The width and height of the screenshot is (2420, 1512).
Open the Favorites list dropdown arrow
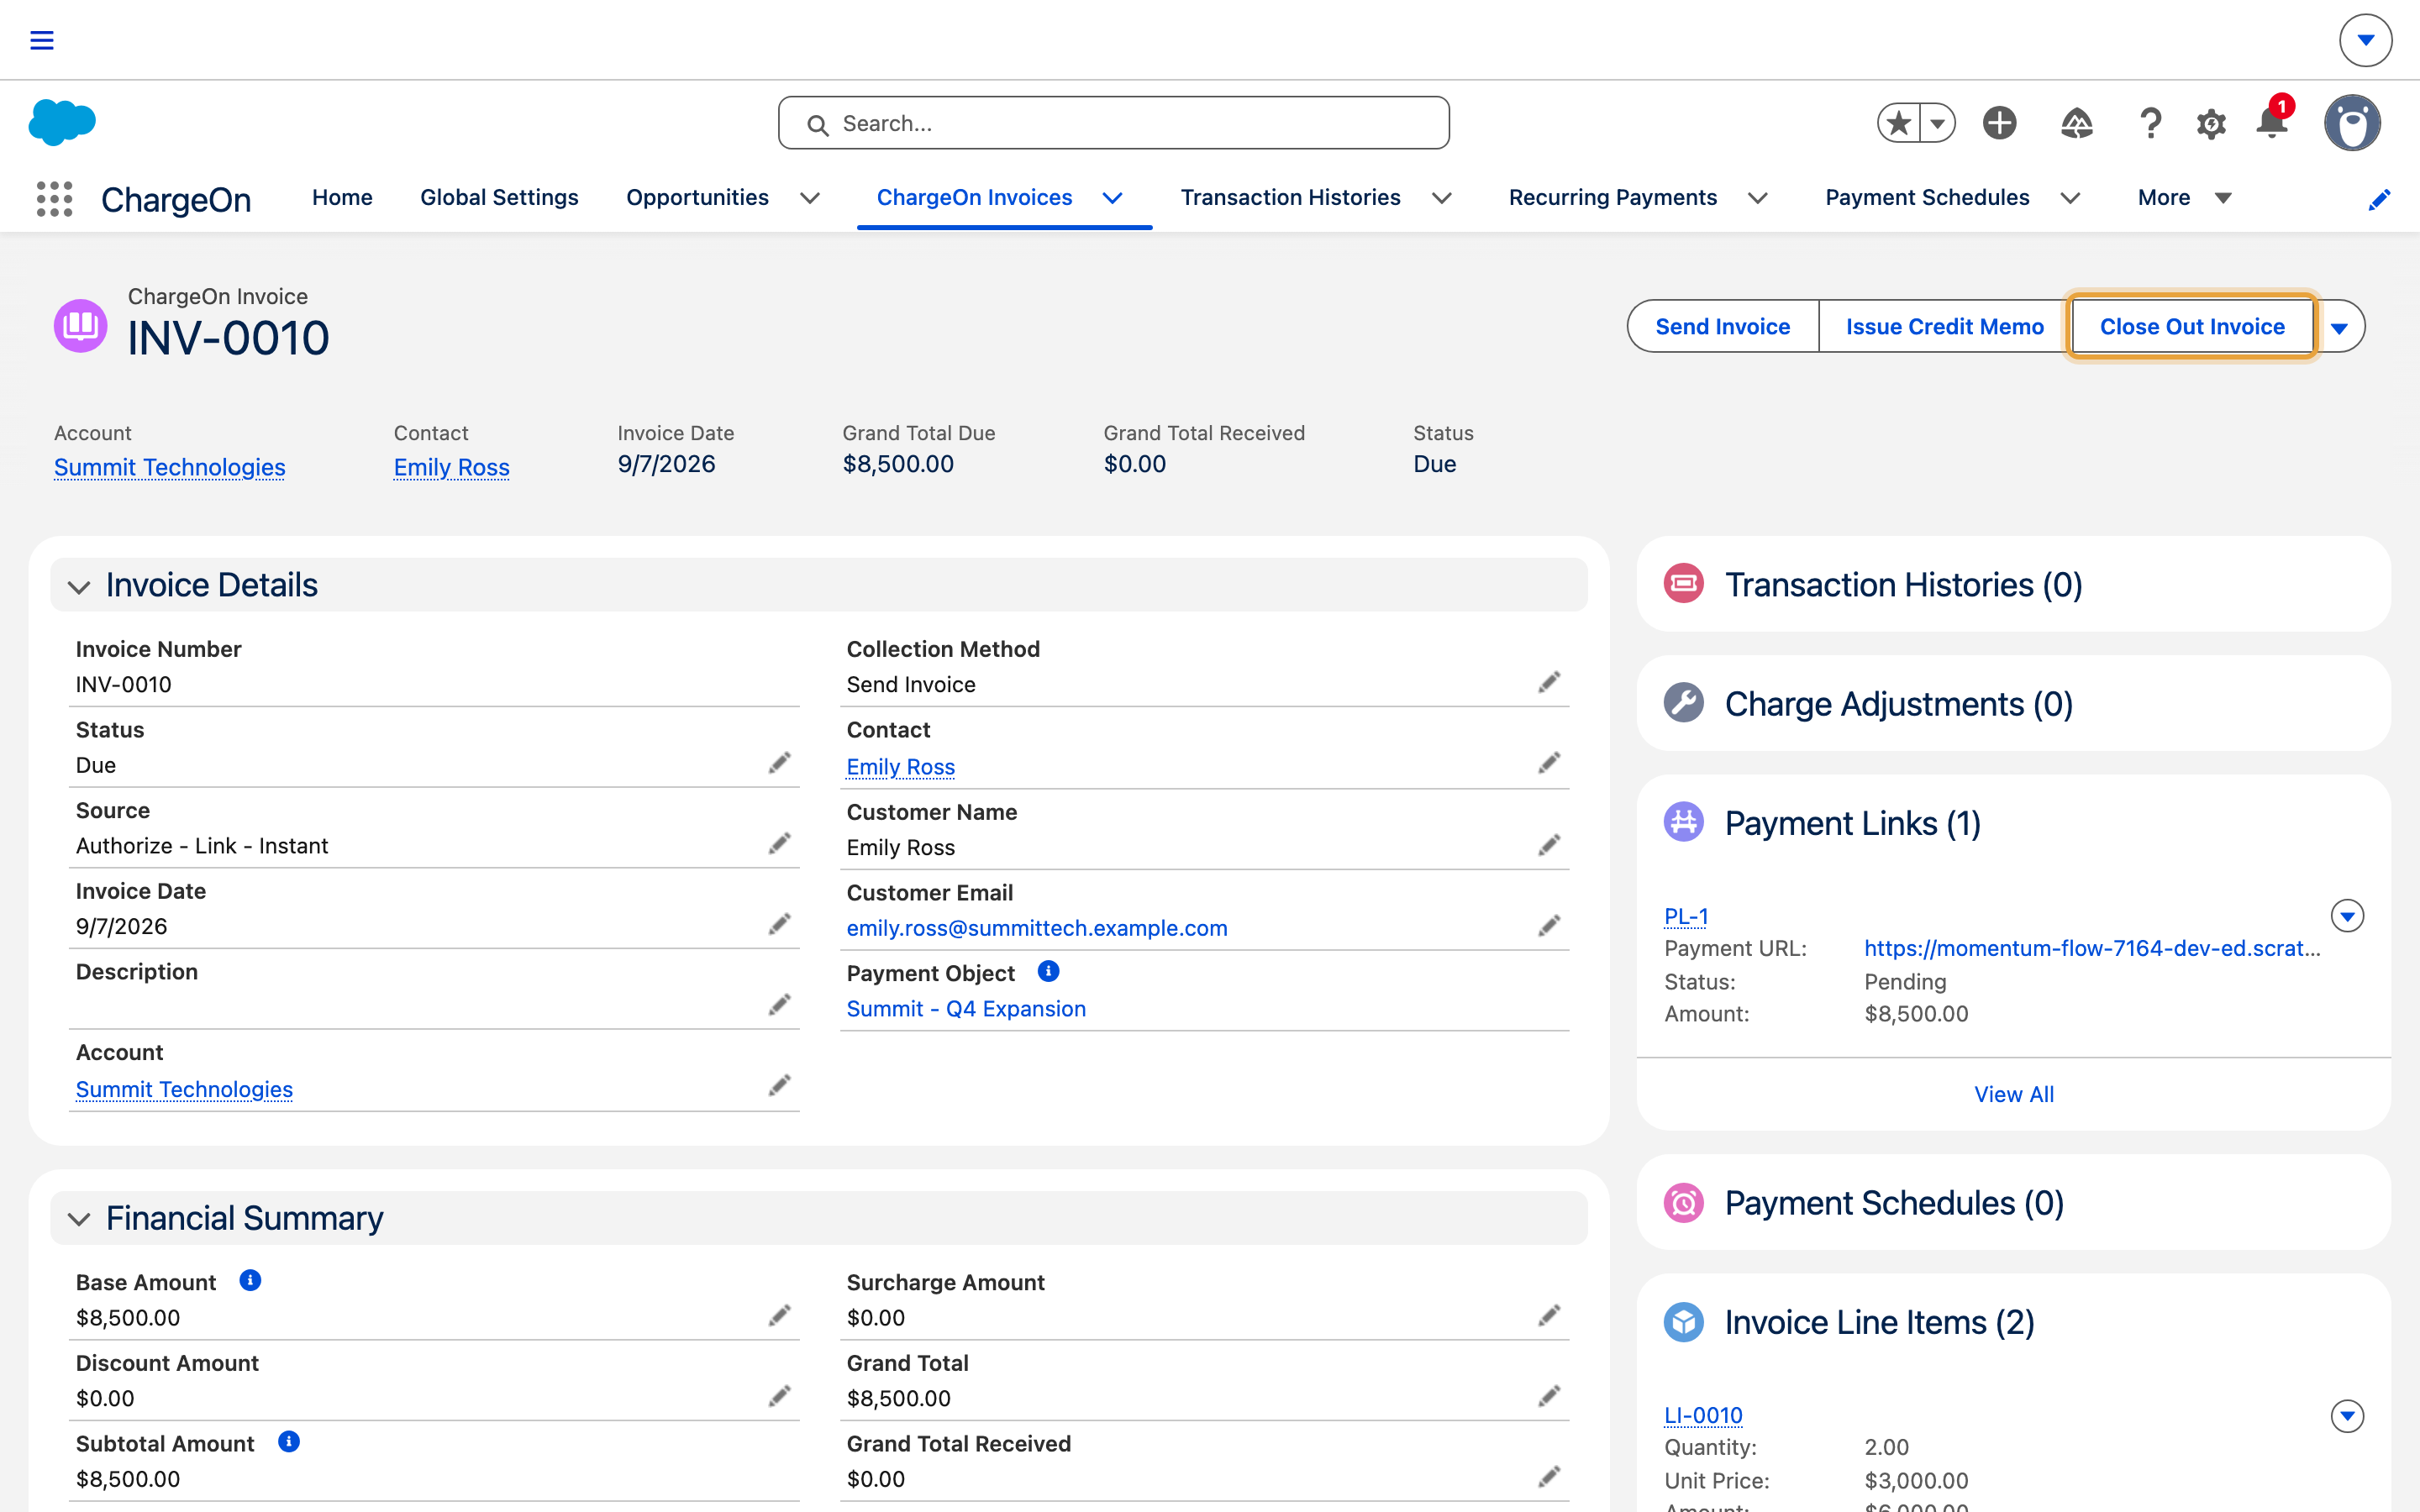1938,123
